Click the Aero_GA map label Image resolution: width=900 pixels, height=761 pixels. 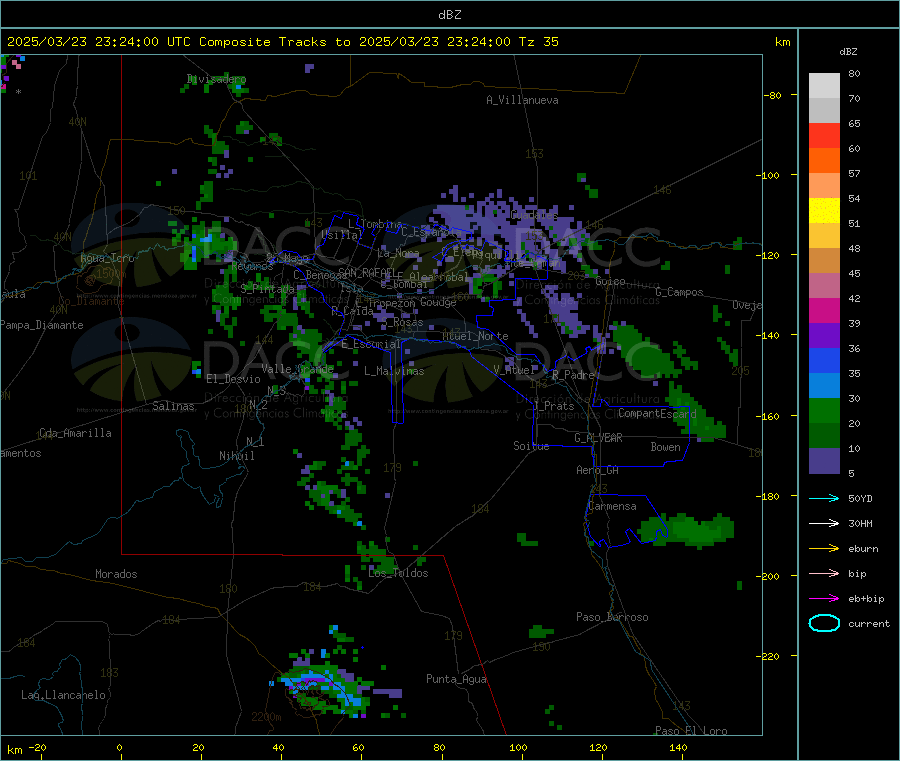pos(598,470)
